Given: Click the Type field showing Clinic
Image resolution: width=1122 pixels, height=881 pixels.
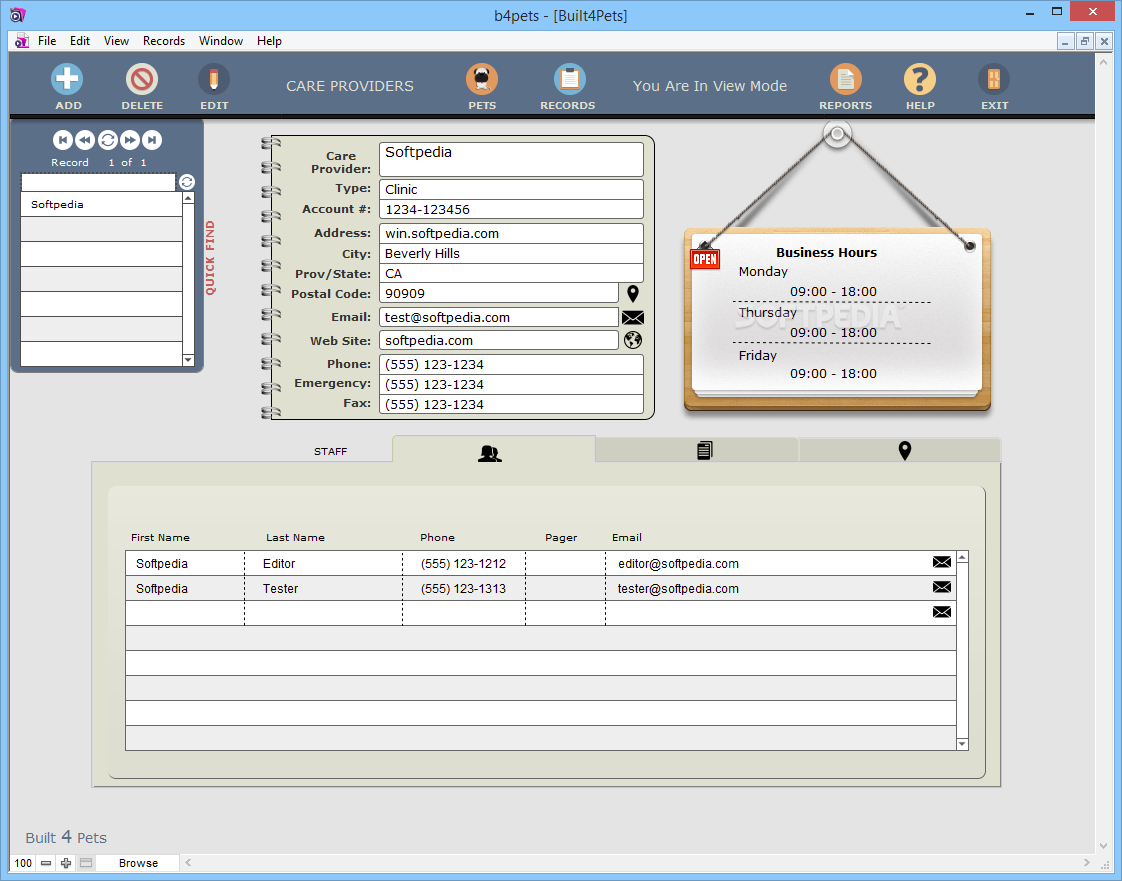Looking at the screenshot, I should [x=511, y=189].
